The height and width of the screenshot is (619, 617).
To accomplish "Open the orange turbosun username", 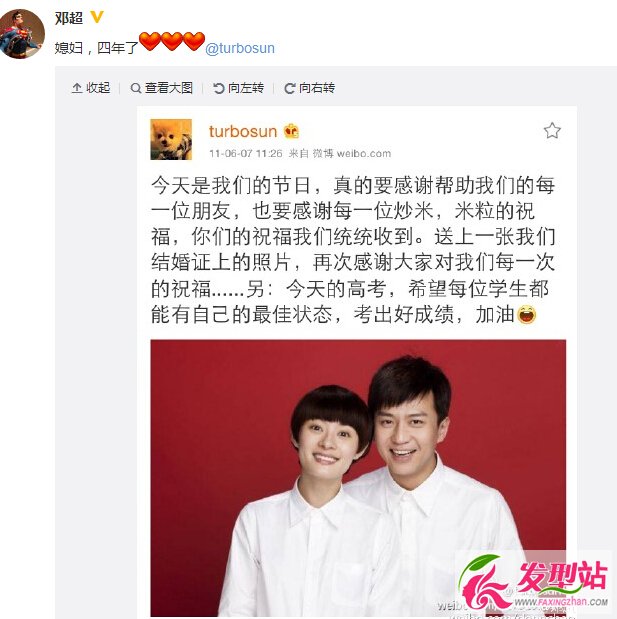I will tap(243, 131).
